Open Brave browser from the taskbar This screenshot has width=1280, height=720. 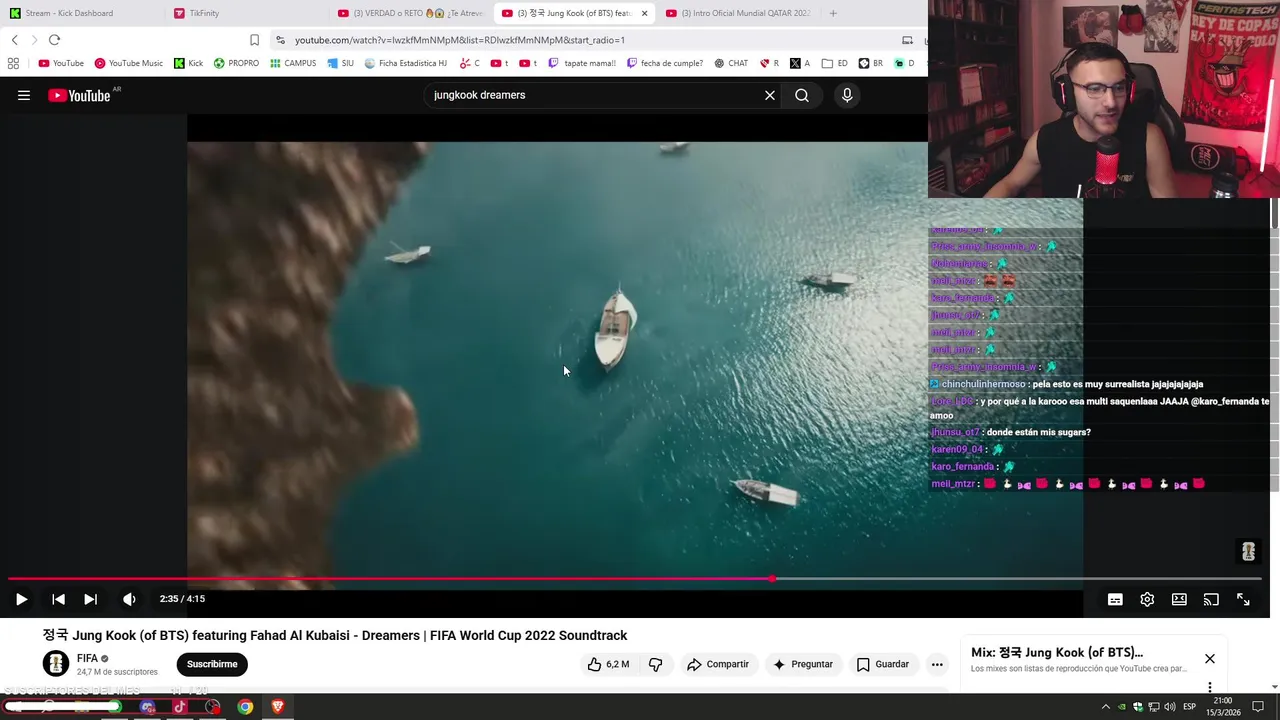[x=277, y=707]
